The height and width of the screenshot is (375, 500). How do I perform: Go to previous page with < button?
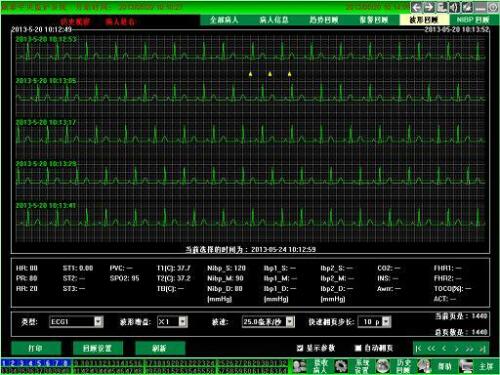(444, 349)
